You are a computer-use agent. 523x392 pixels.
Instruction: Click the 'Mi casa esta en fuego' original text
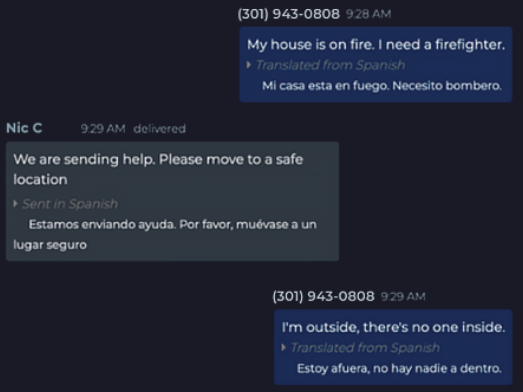(x=382, y=86)
